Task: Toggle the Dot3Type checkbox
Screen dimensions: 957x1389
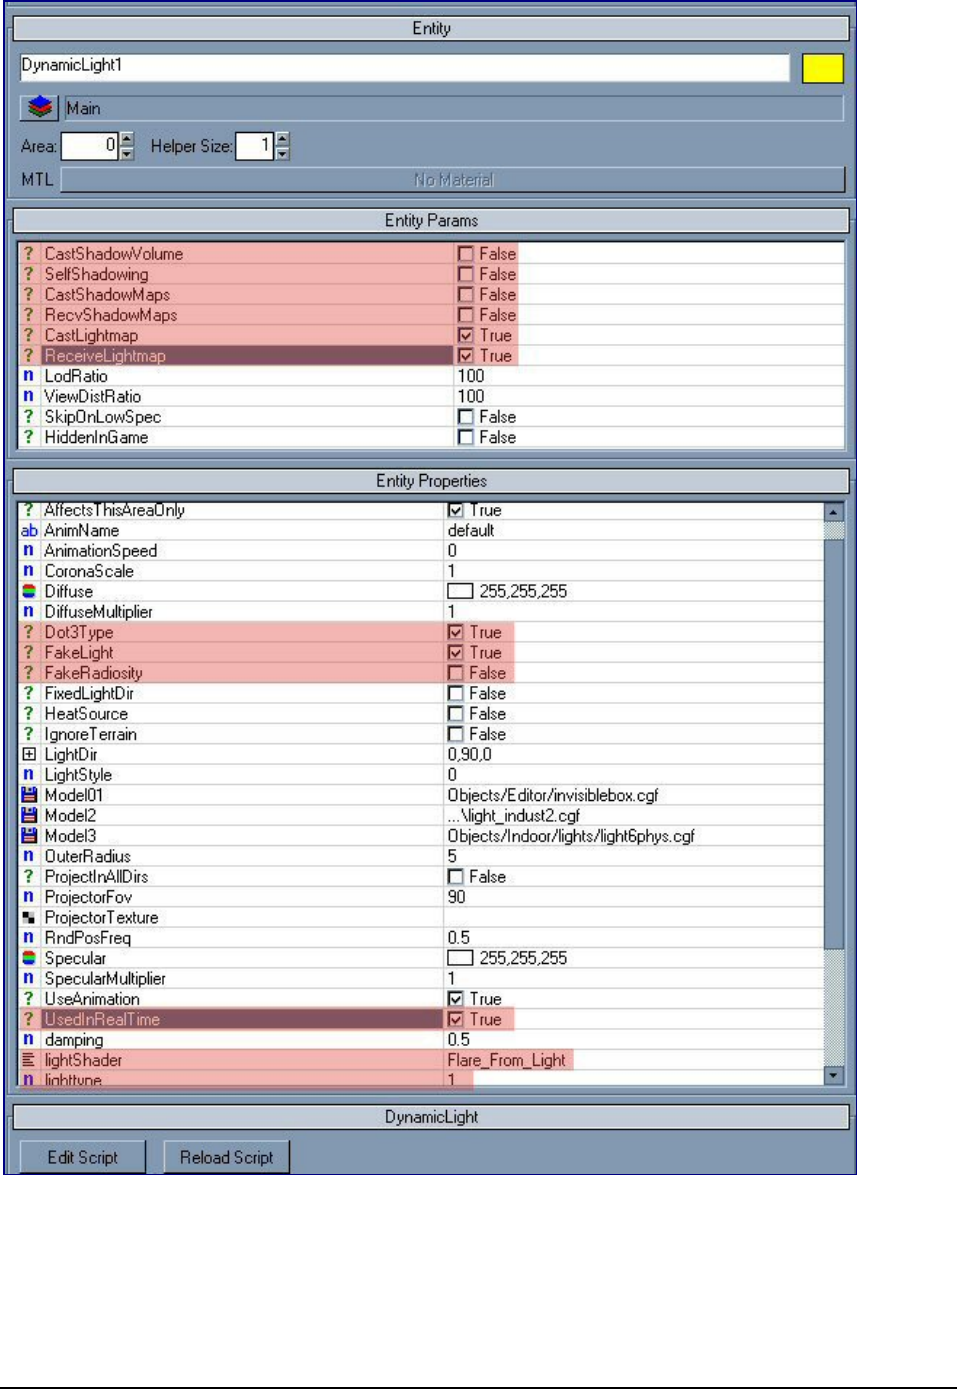Action: click(456, 632)
